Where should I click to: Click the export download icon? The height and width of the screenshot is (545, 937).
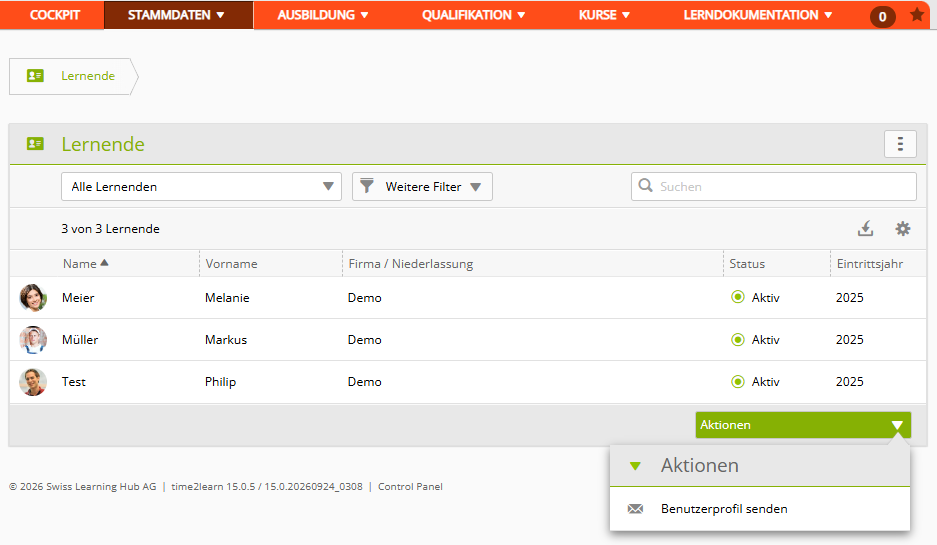coord(865,228)
